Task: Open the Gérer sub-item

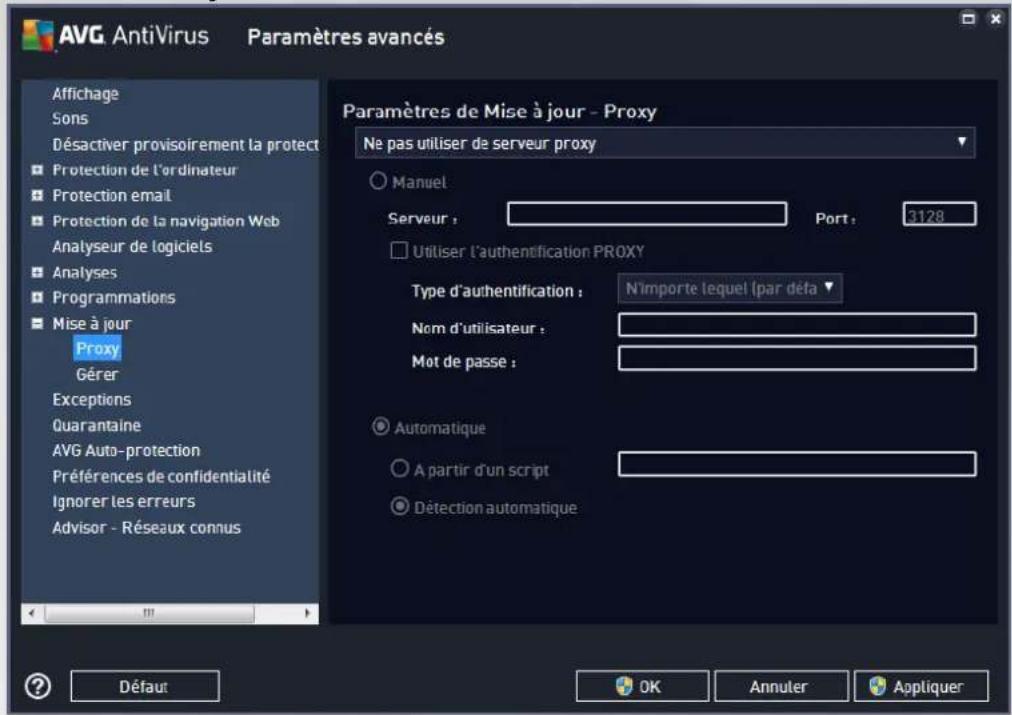Action: 97,374
